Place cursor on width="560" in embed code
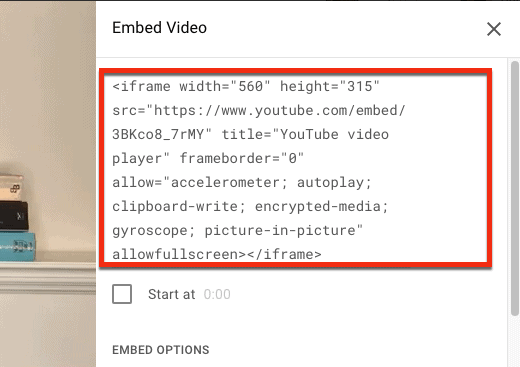Viewport: 520px width, 367px height. 225,86
